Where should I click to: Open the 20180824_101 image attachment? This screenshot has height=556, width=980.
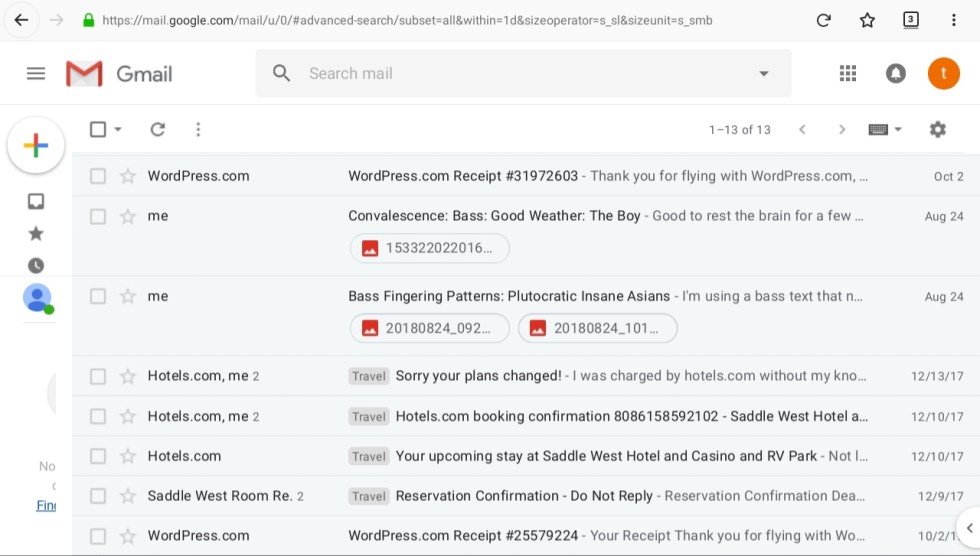(x=597, y=328)
